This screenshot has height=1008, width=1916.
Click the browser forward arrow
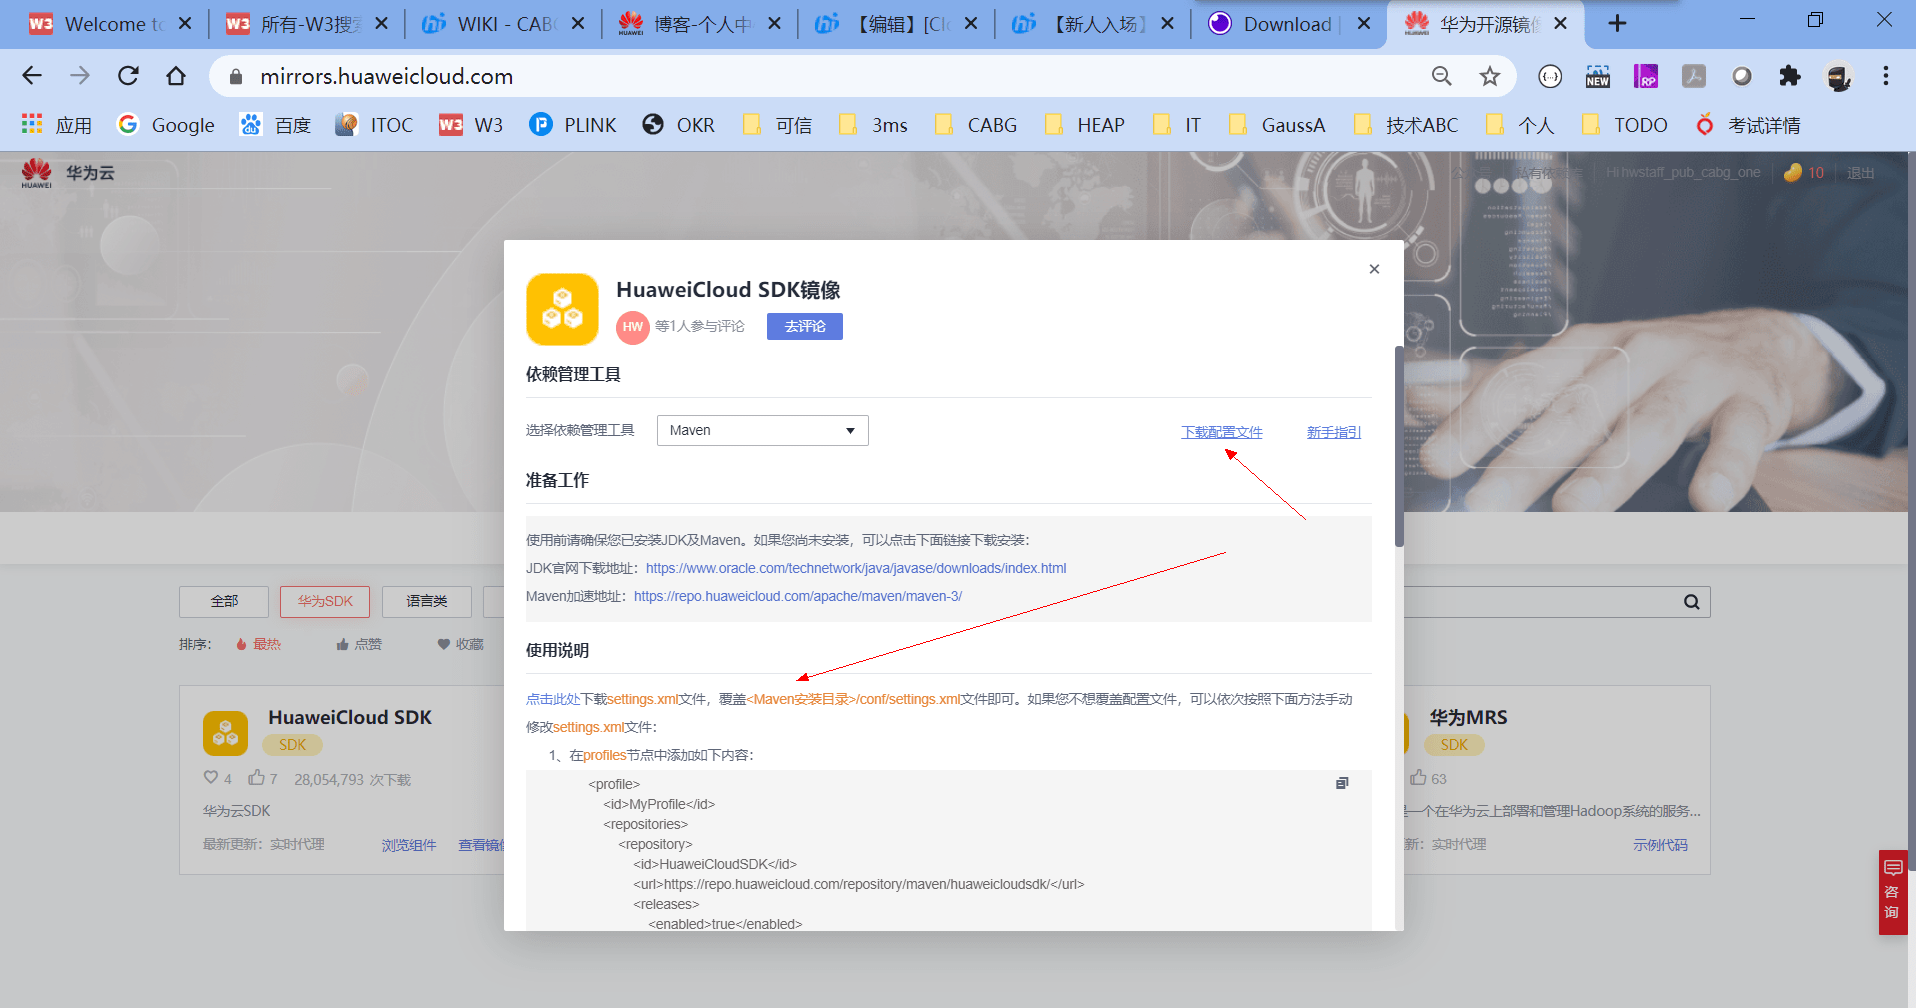coord(80,76)
